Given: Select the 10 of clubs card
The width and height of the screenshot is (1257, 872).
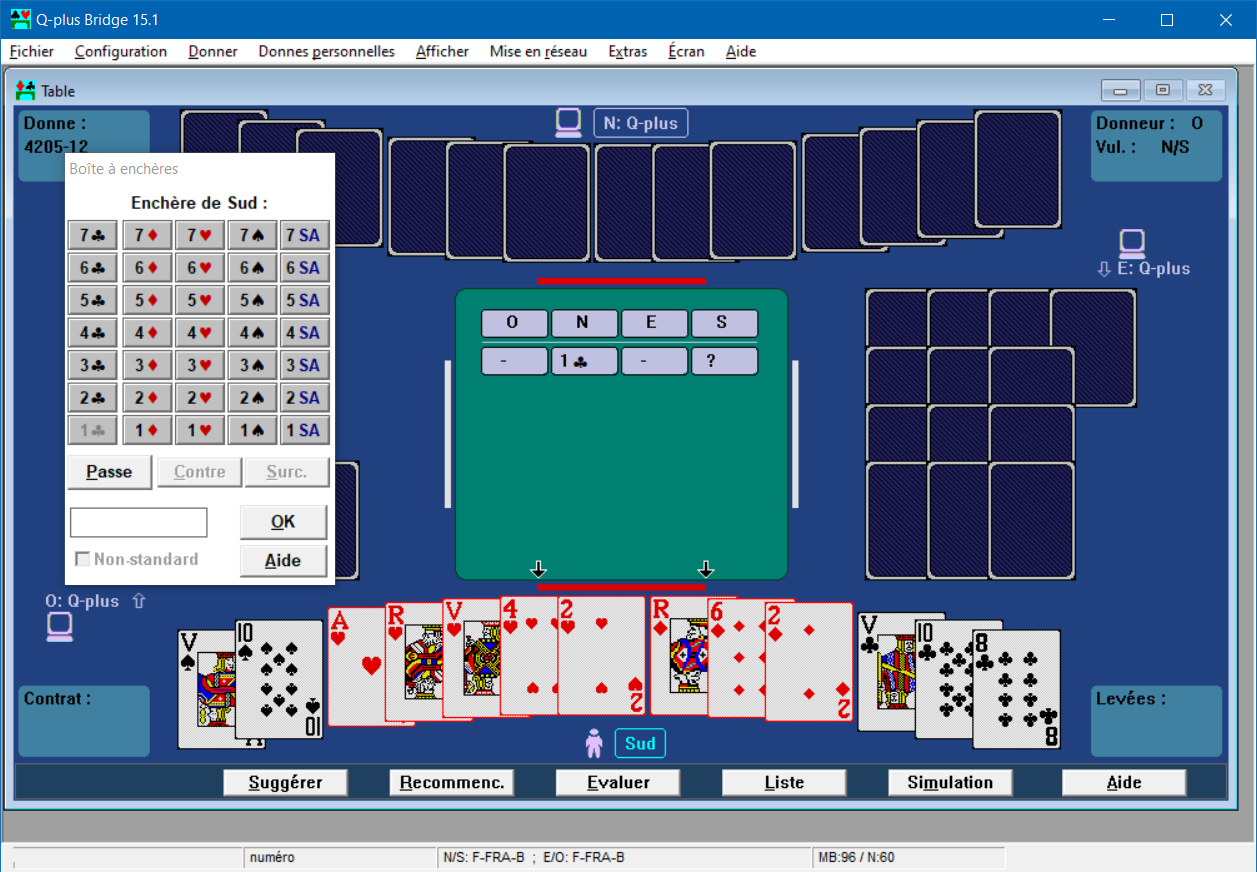Looking at the screenshot, I should 944,680.
